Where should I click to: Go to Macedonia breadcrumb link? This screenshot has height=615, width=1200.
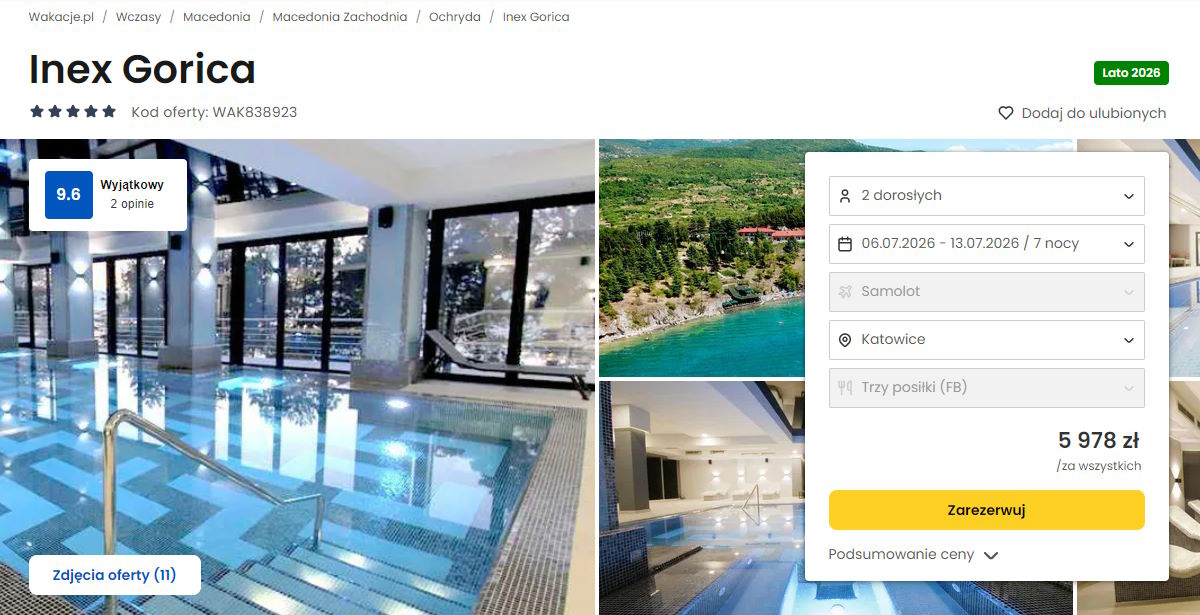[x=217, y=17]
